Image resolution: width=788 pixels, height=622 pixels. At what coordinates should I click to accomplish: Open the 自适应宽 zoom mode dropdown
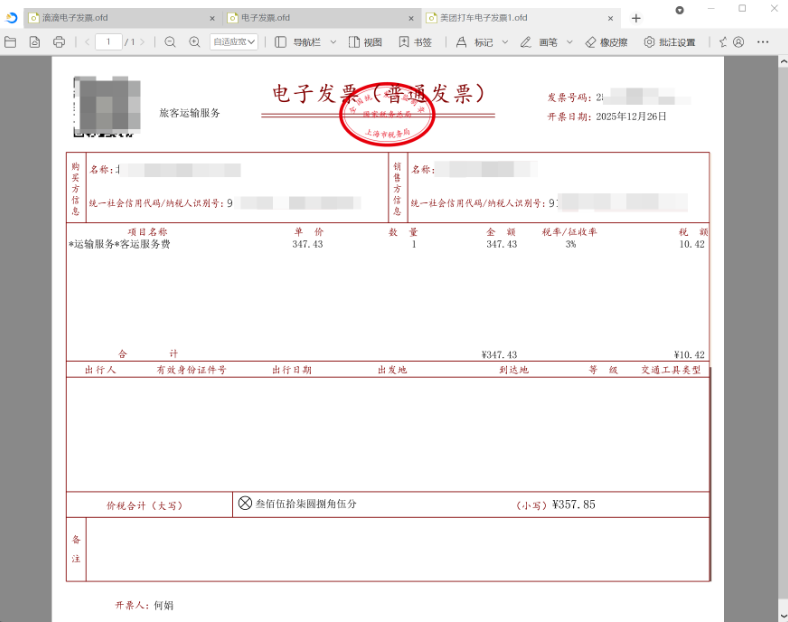[x=234, y=42]
